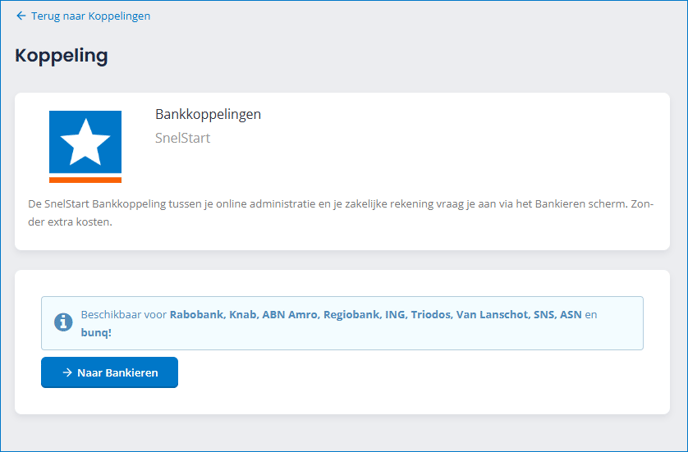The height and width of the screenshot is (452, 688).
Task: Select the 'Bankkoppelingen' title text
Action: pos(208,114)
